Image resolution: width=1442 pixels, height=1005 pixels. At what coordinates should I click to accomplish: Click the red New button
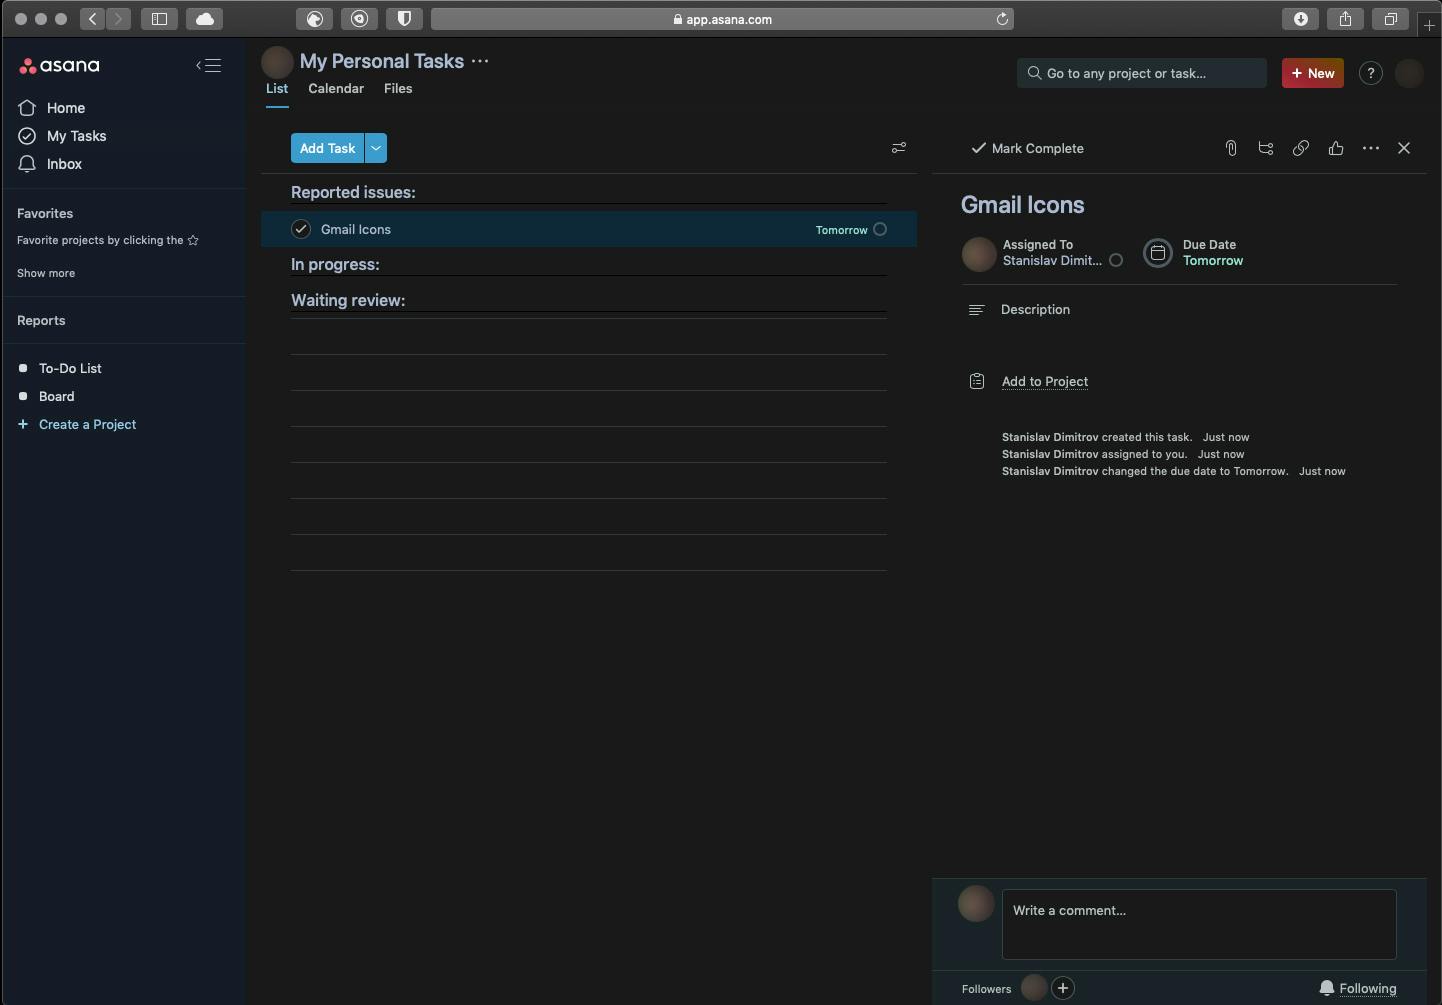click(1313, 73)
